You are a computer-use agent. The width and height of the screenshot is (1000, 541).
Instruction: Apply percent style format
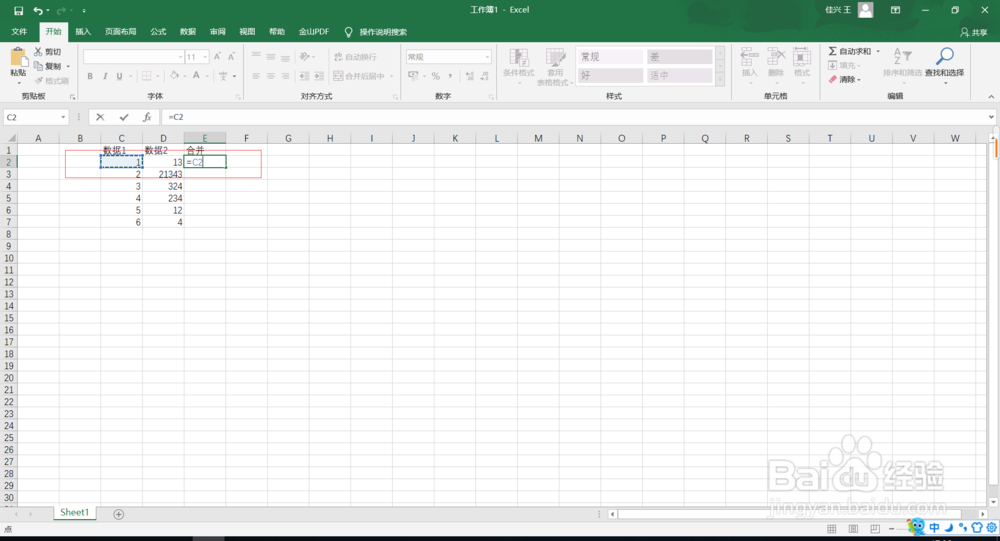[x=436, y=76]
